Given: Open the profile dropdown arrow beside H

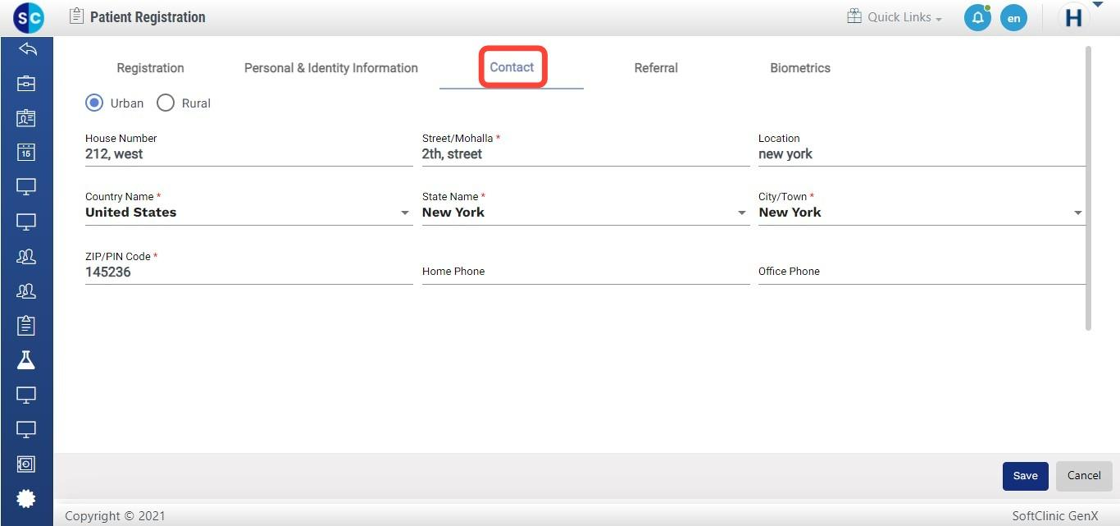Looking at the screenshot, I should click(1098, 4).
